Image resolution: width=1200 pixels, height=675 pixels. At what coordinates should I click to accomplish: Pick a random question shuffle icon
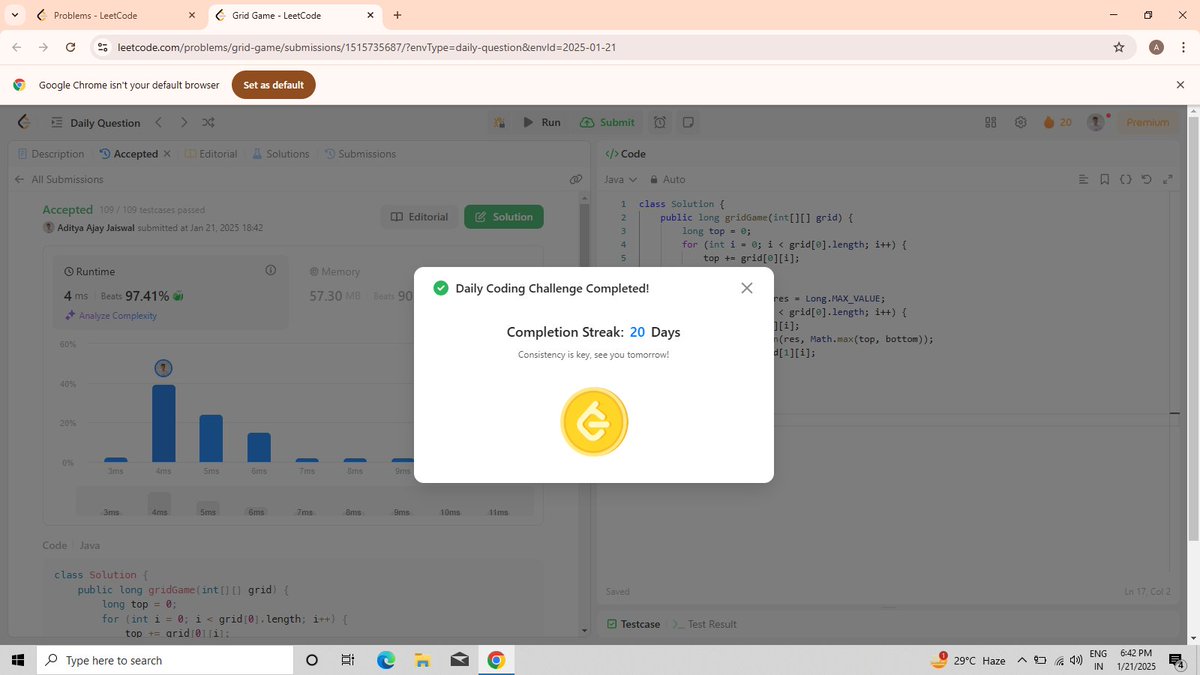(x=208, y=122)
